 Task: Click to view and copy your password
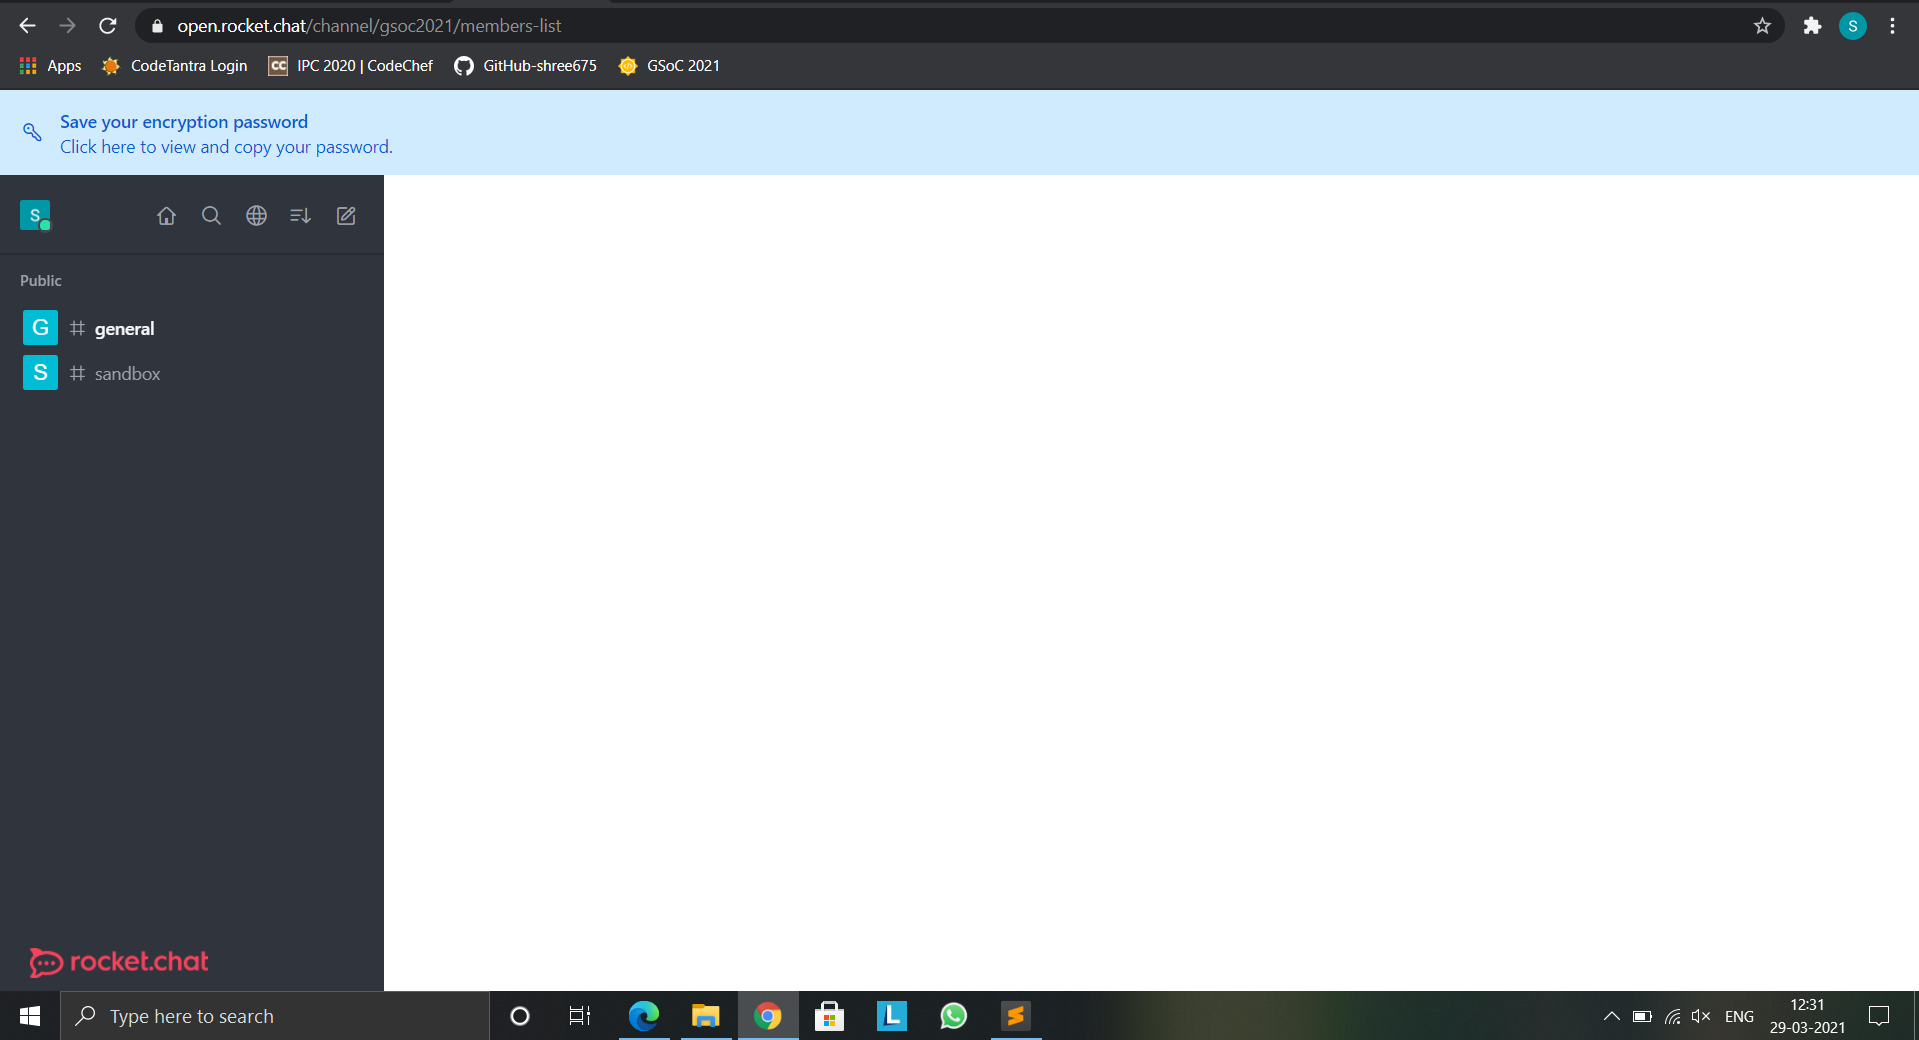point(225,147)
